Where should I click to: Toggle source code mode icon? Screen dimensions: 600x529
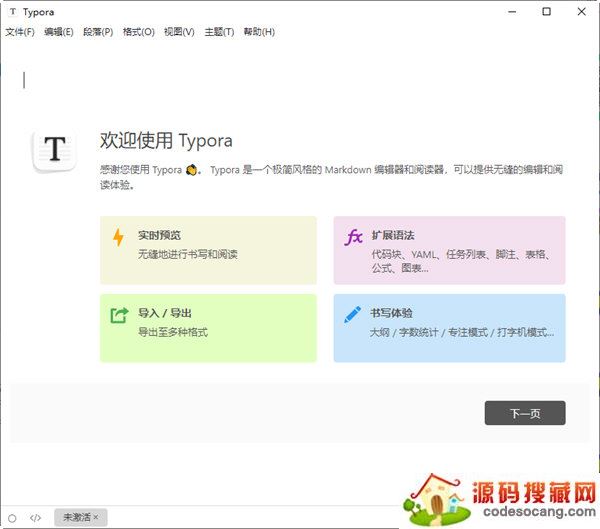[35, 518]
